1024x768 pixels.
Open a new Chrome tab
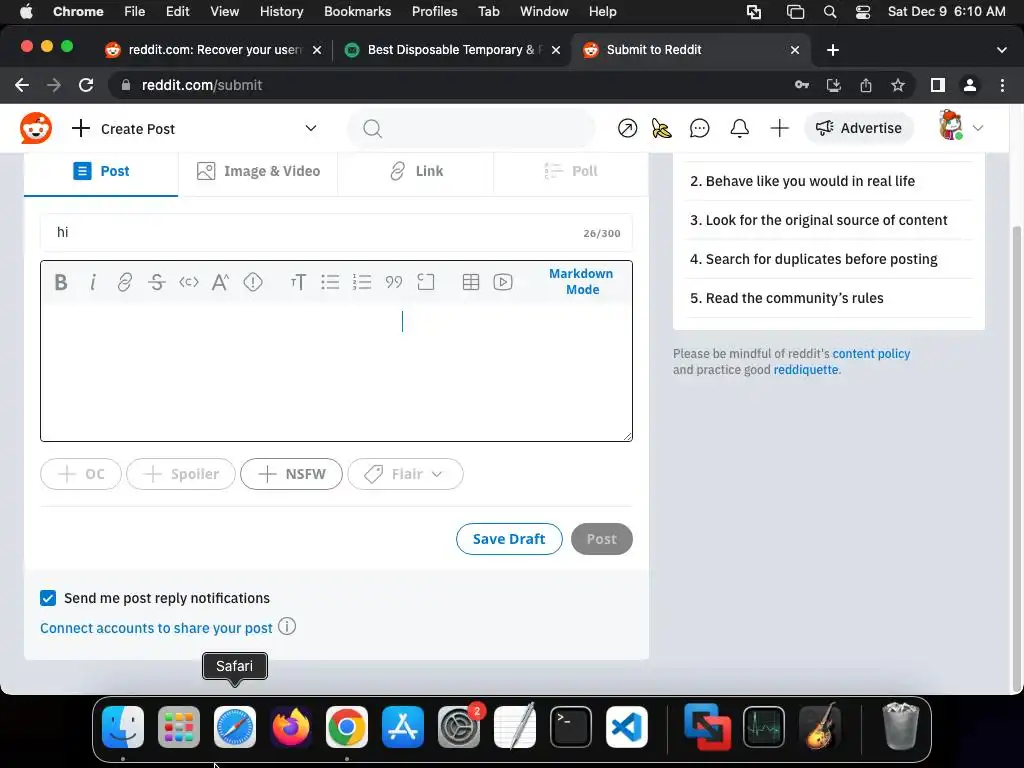tap(833, 50)
